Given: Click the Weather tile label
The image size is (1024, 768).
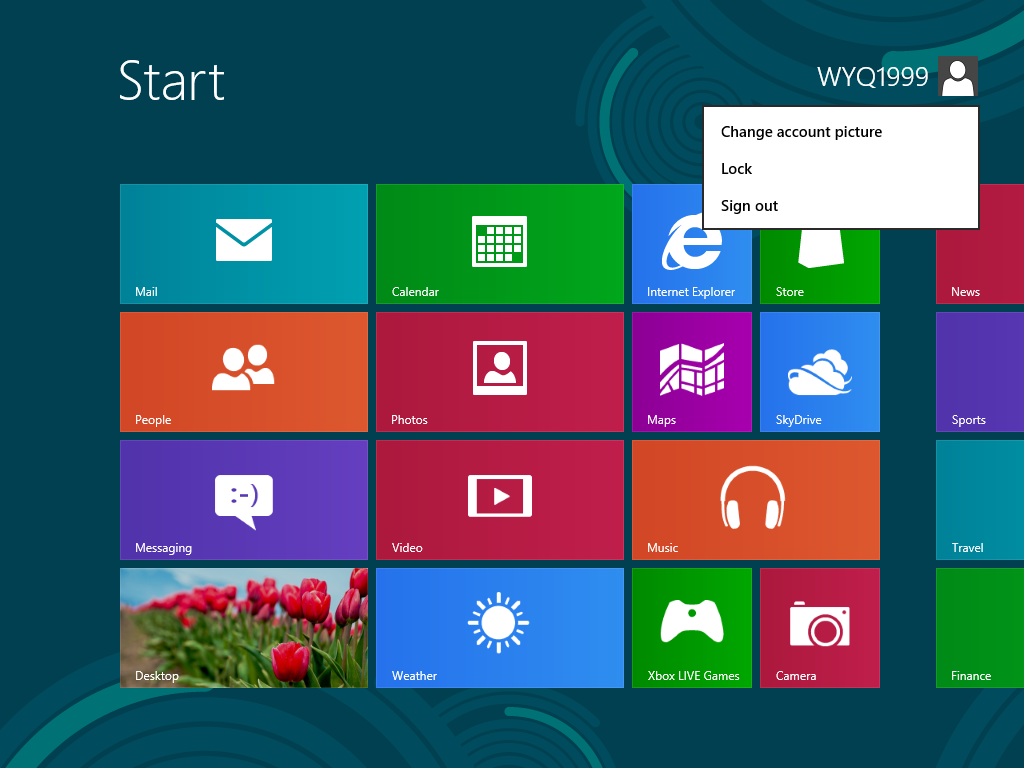Looking at the screenshot, I should (x=414, y=676).
